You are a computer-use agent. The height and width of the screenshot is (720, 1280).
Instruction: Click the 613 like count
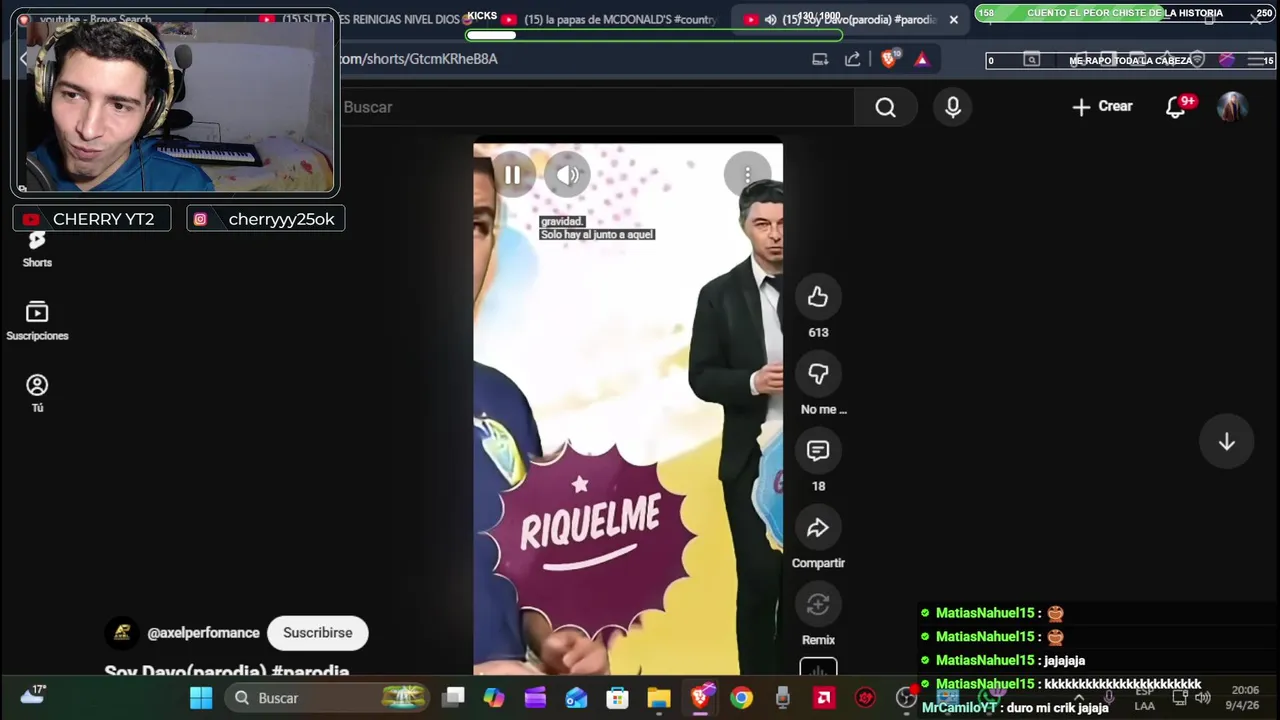click(818, 332)
